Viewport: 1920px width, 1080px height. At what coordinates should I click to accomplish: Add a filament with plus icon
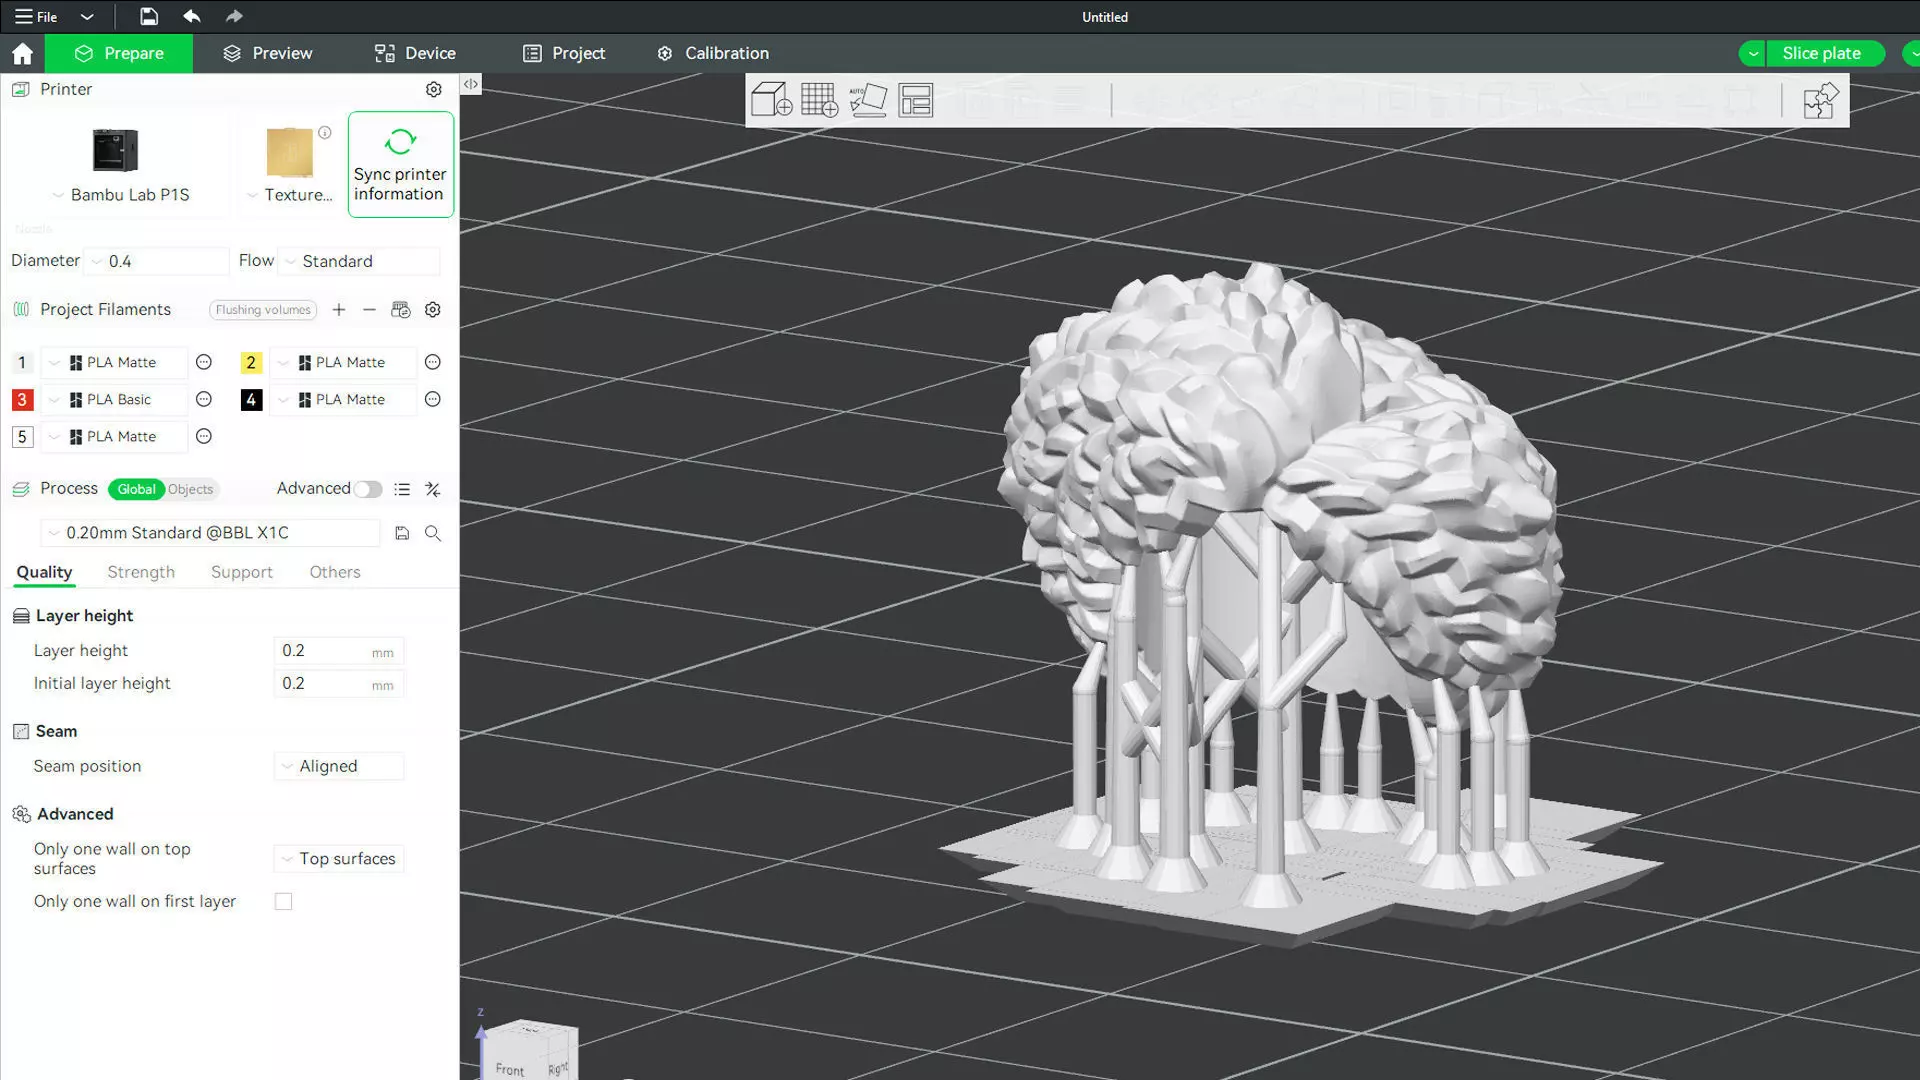coord(339,310)
